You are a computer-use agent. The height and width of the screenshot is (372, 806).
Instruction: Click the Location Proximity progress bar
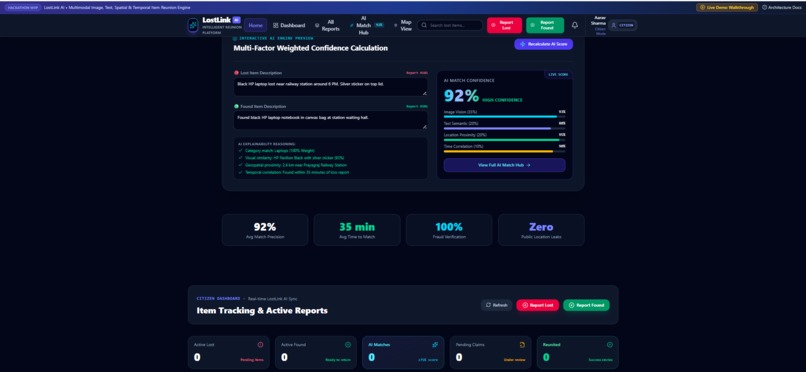pyautogui.click(x=504, y=140)
